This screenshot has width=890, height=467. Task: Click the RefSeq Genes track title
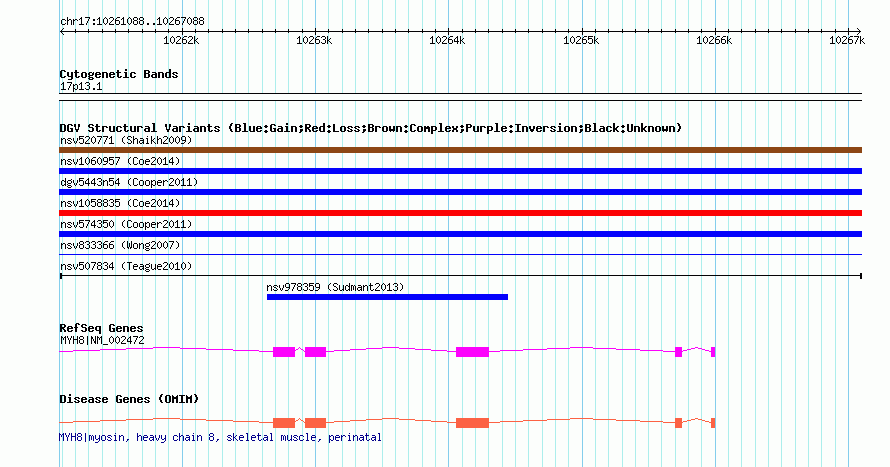pyautogui.click(x=101, y=328)
